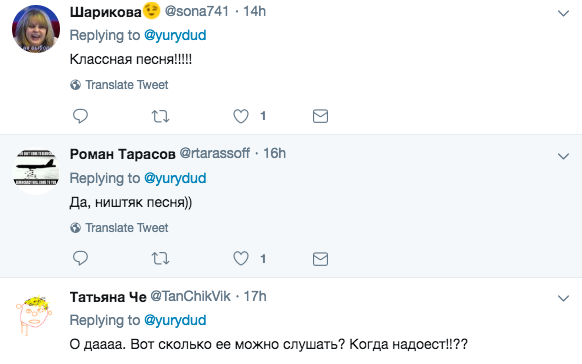This screenshot has height=364, width=582.
Task: View Роман Тарасов's airplane avatar
Action: tap(36, 171)
